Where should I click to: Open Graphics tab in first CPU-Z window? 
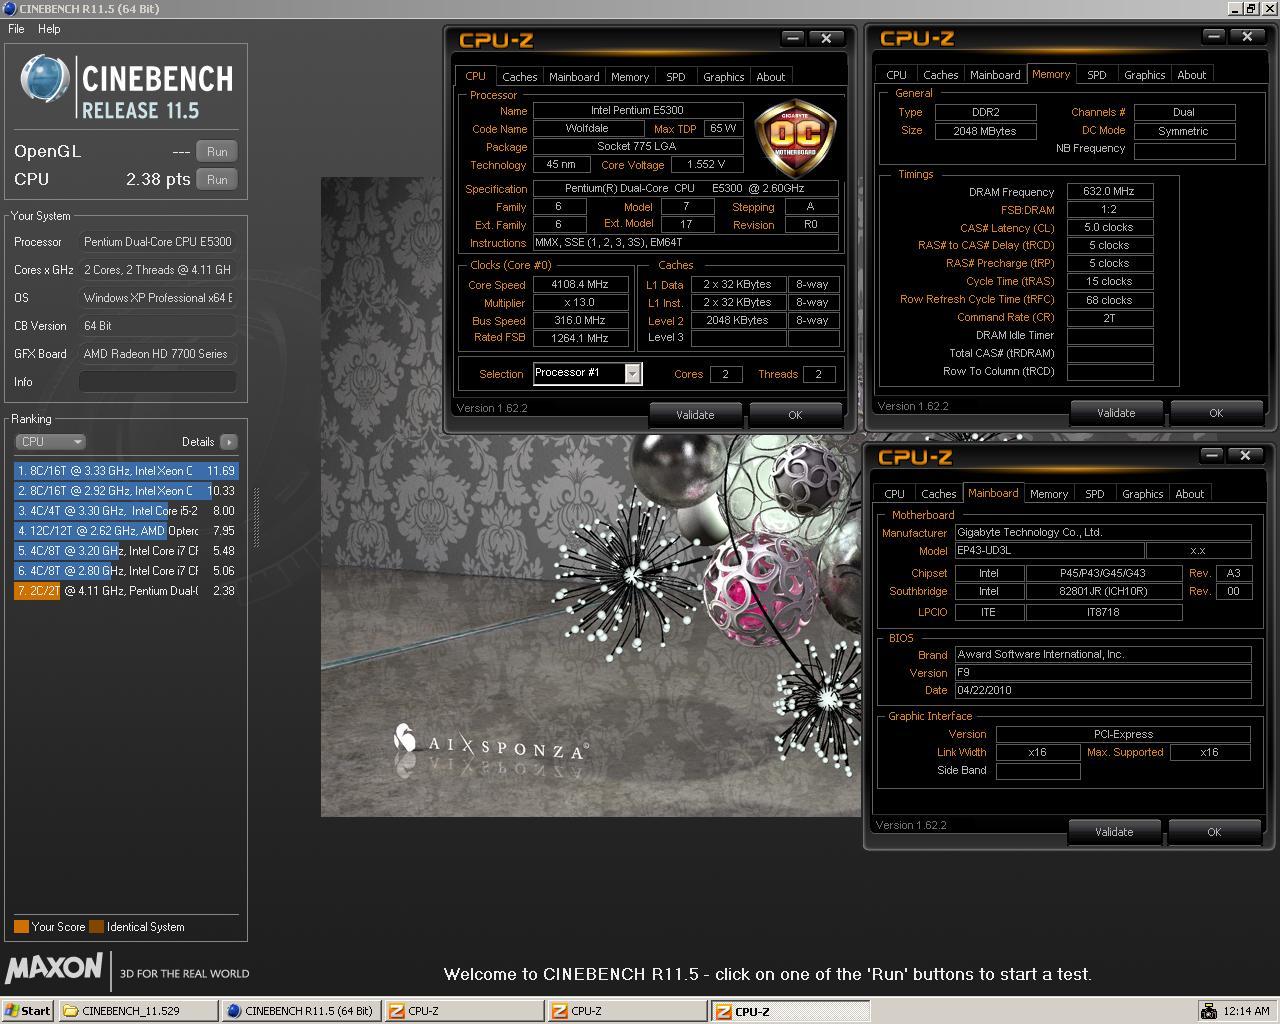point(723,77)
